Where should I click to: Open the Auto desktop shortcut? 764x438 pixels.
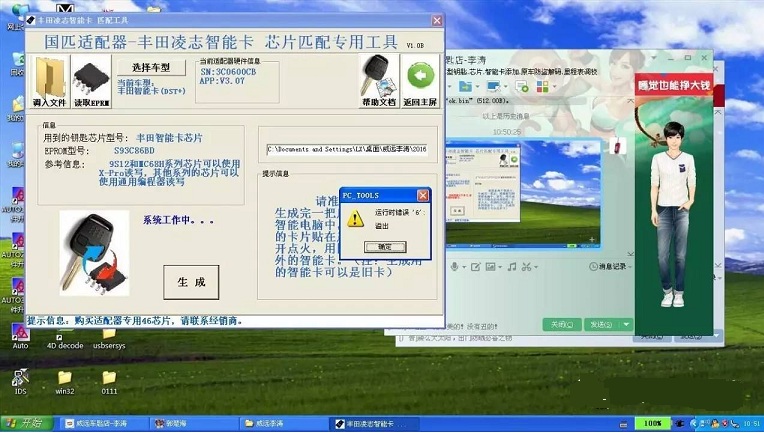(x=20, y=336)
